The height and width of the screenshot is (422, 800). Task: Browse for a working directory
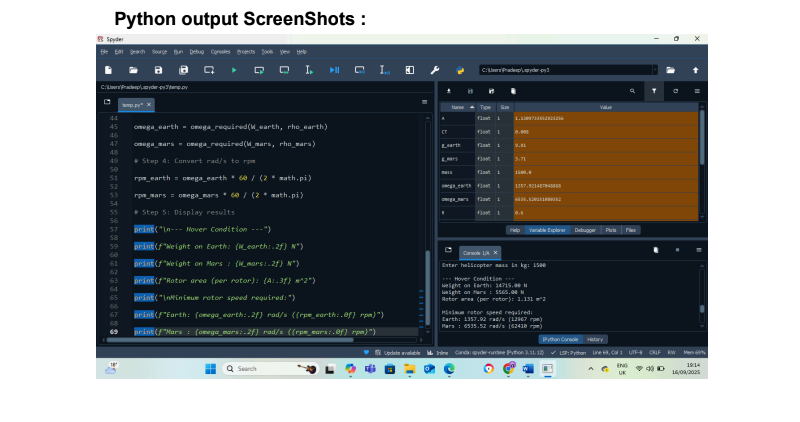click(x=670, y=70)
